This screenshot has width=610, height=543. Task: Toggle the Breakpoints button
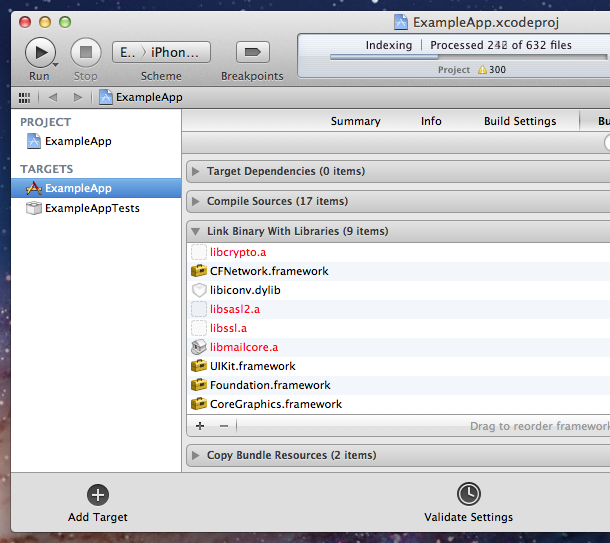(x=253, y=52)
